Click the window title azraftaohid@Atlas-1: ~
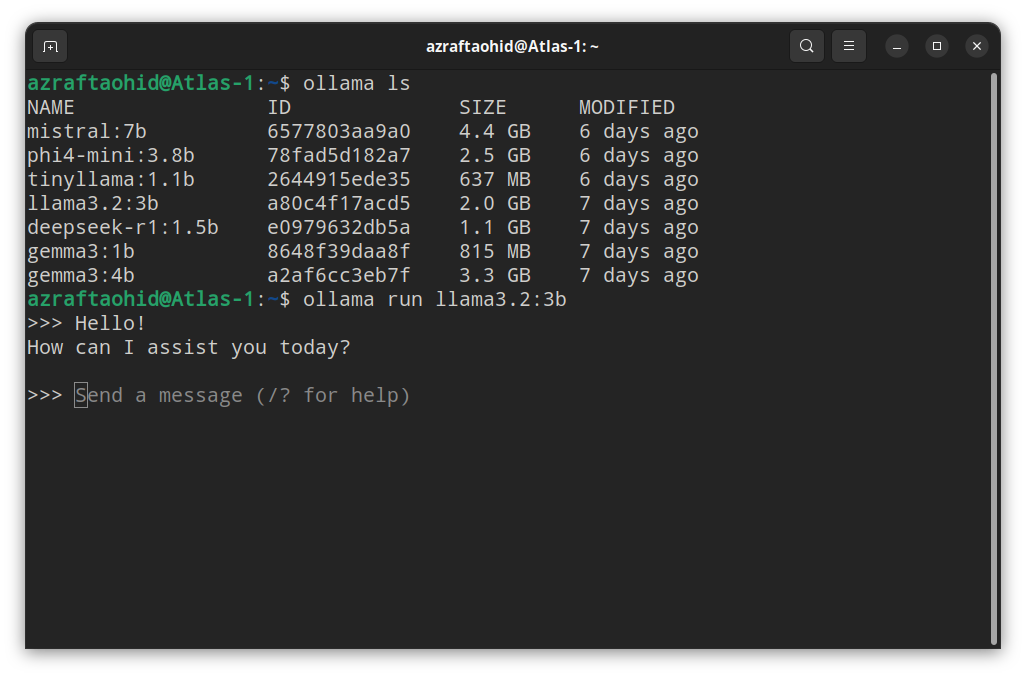Image resolution: width=1026 pixels, height=677 pixels. 512,46
